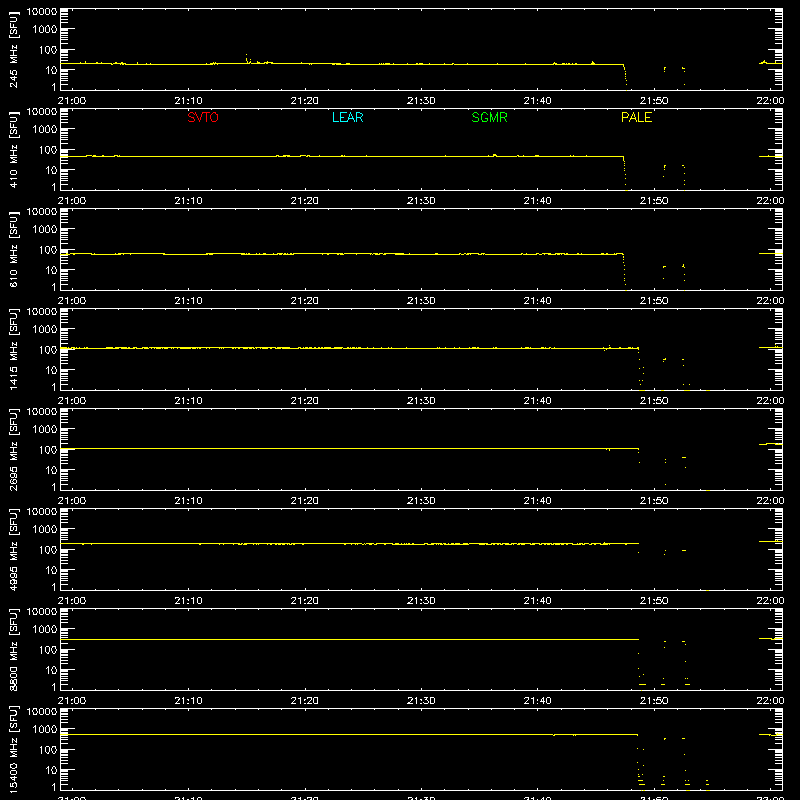Click the 21:10 label under the 1415 MHz plot

tap(188, 401)
